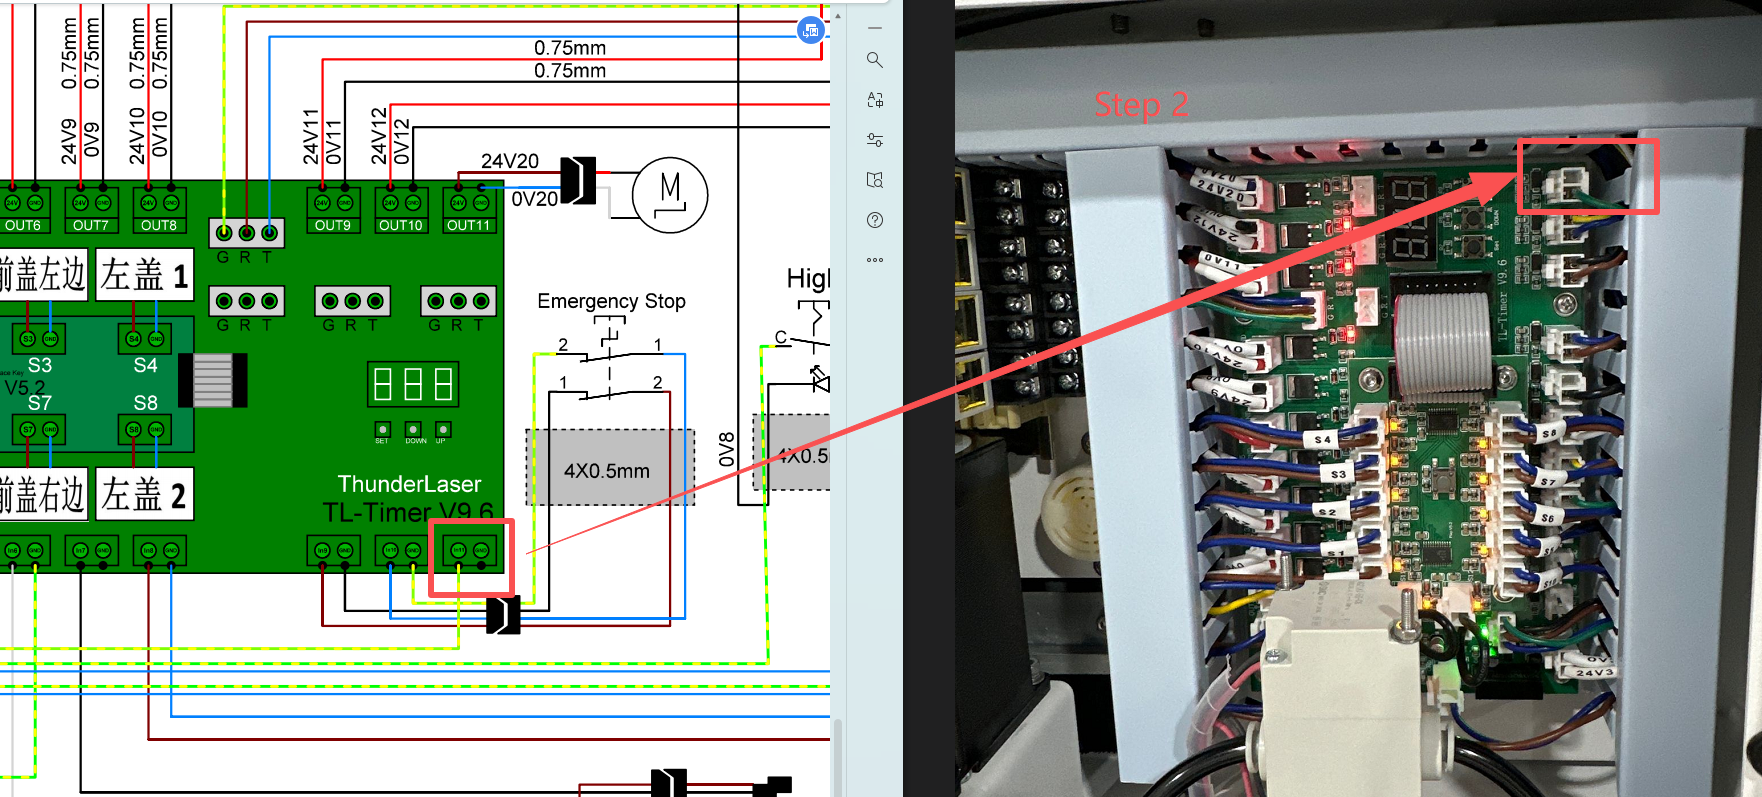This screenshot has height=797, width=1762.
Task: Click the OUT11 terminal label
Action: 468,226
